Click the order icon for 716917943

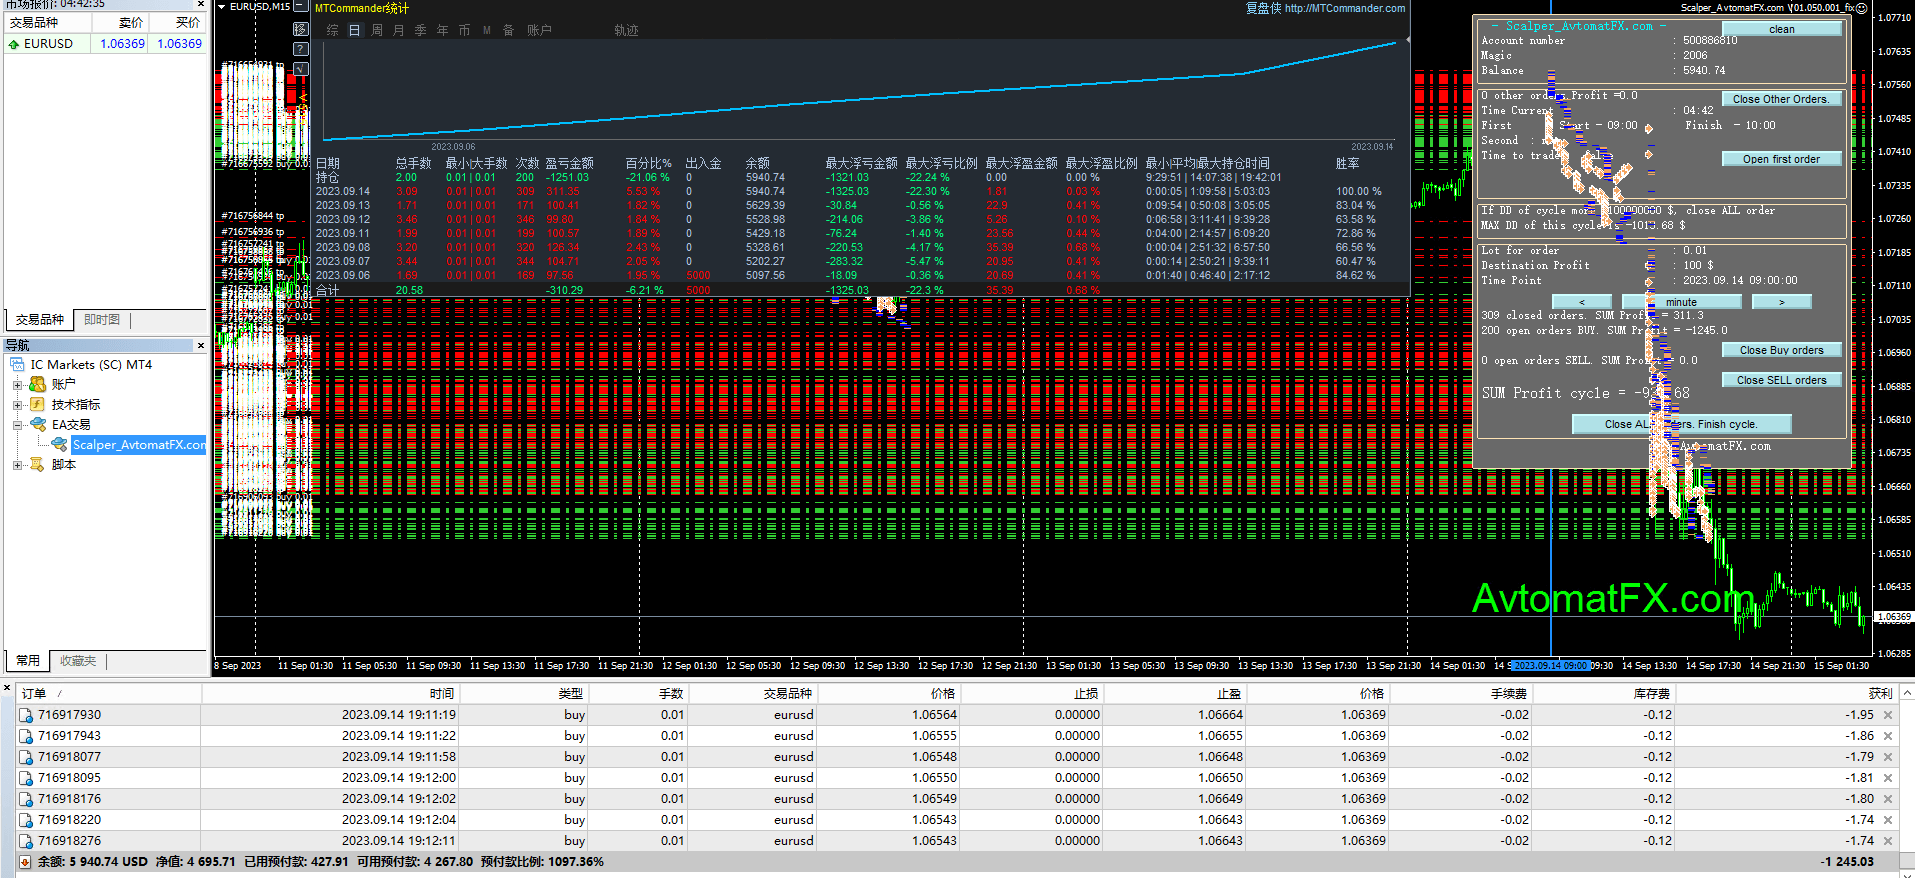point(26,736)
